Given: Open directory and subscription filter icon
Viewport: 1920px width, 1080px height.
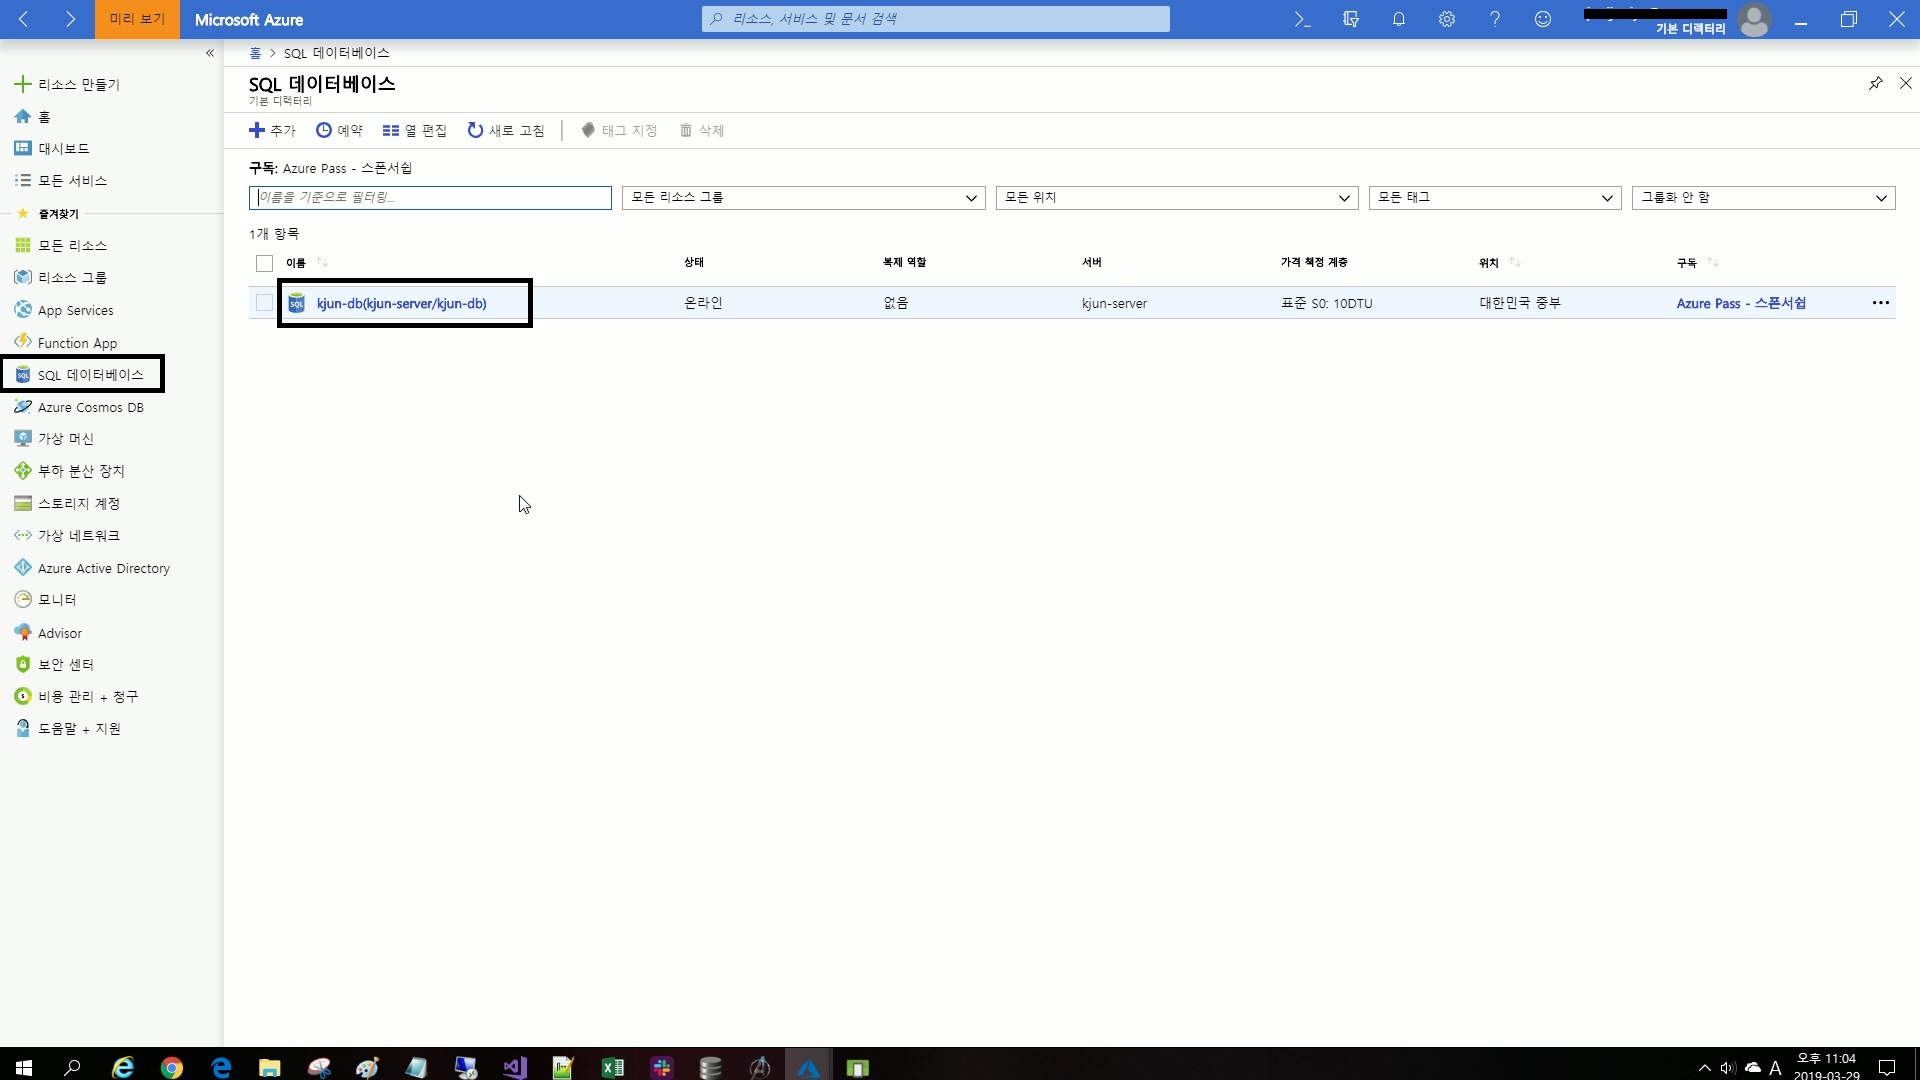Looking at the screenshot, I should (1350, 19).
